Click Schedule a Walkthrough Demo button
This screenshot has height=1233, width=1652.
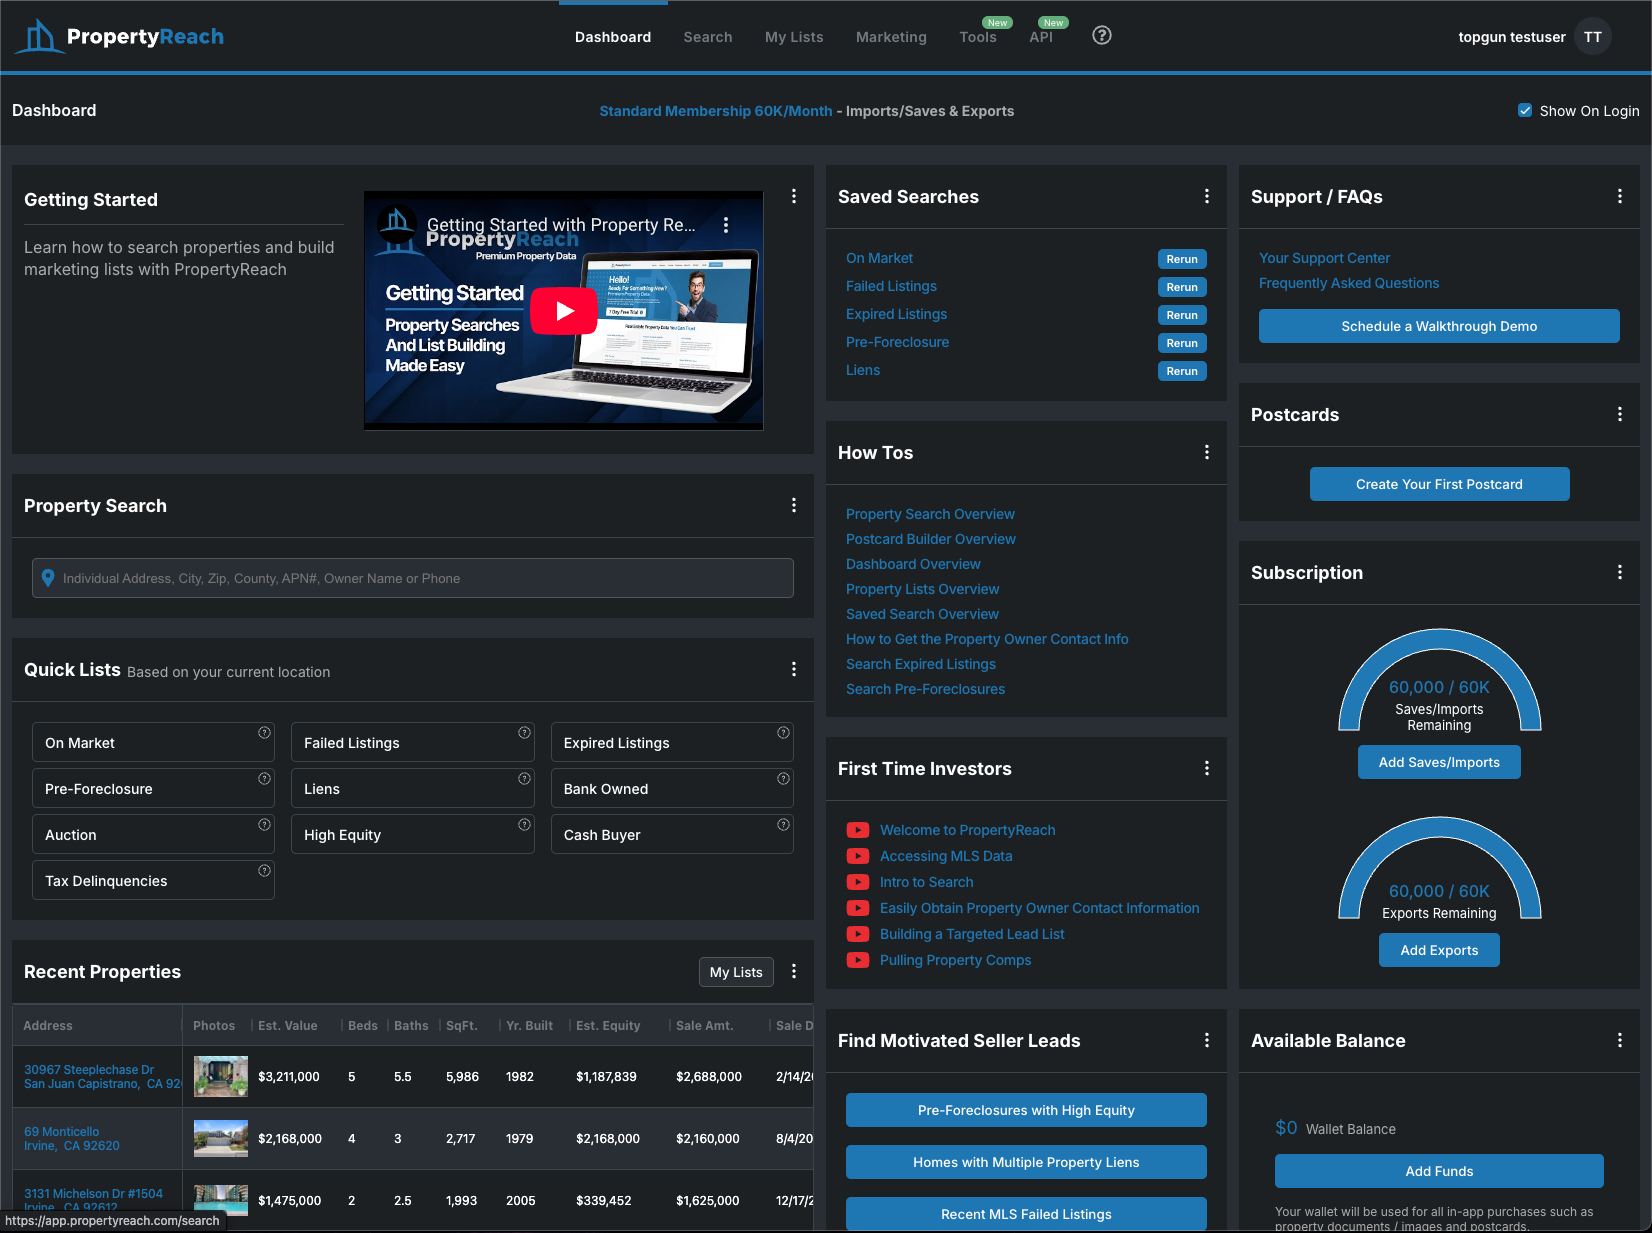[x=1439, y=326]
